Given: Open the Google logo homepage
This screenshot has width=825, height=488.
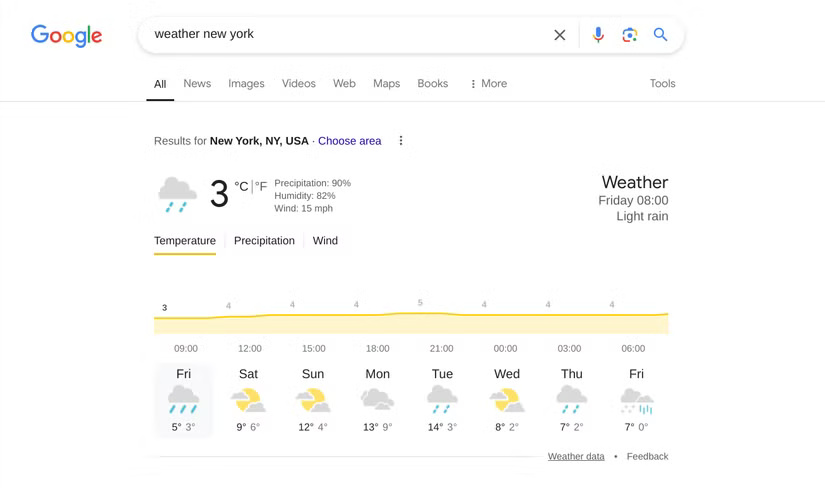Looking at the screenshot, I should pos(66,36).
